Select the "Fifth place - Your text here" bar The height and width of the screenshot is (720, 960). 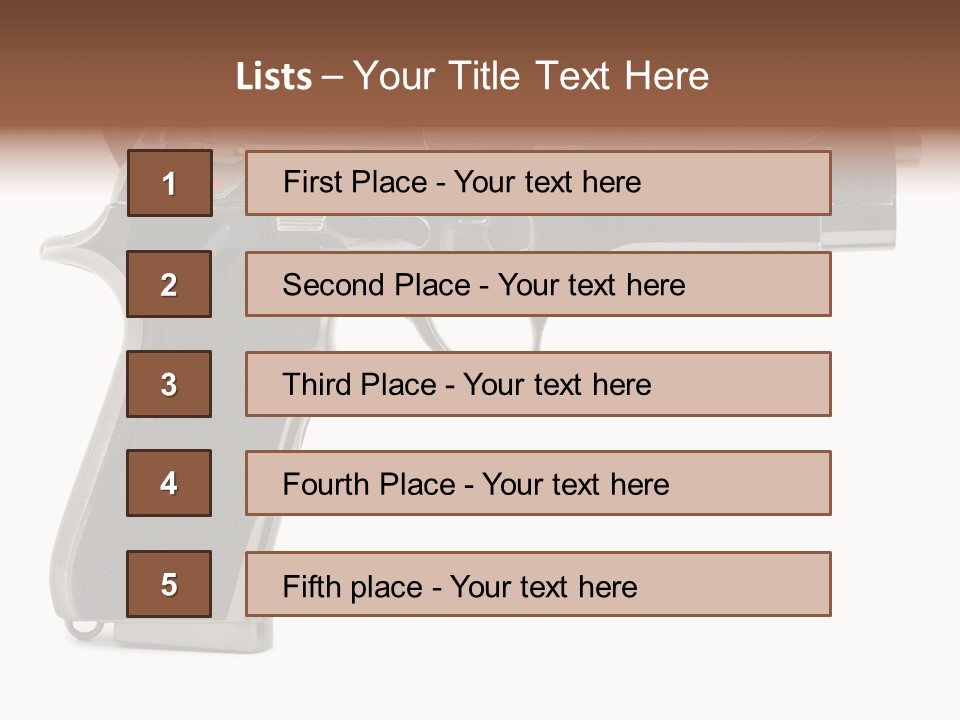tap(538, 584)
